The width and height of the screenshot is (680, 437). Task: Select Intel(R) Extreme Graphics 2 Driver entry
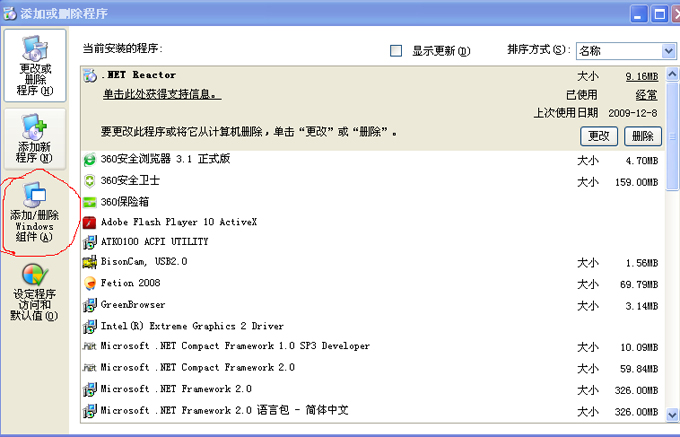pyautogui.click(x=373, y=326)
